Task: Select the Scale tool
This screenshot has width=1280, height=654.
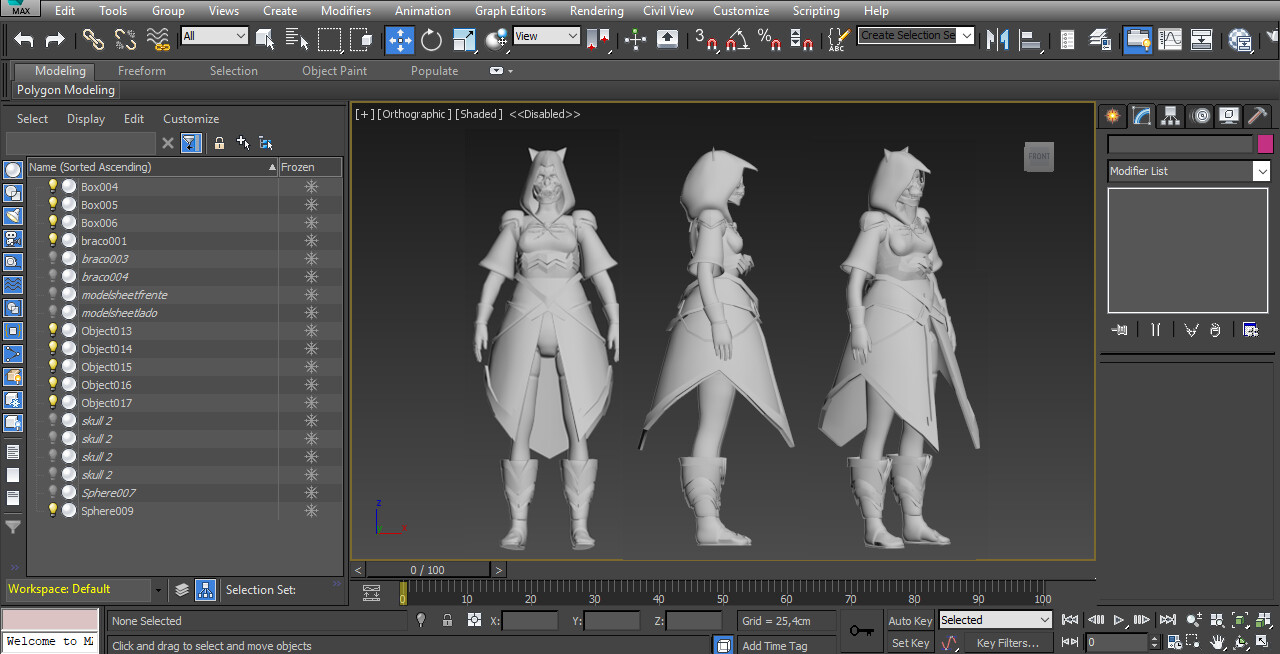Action: click(x=463, y=40)
